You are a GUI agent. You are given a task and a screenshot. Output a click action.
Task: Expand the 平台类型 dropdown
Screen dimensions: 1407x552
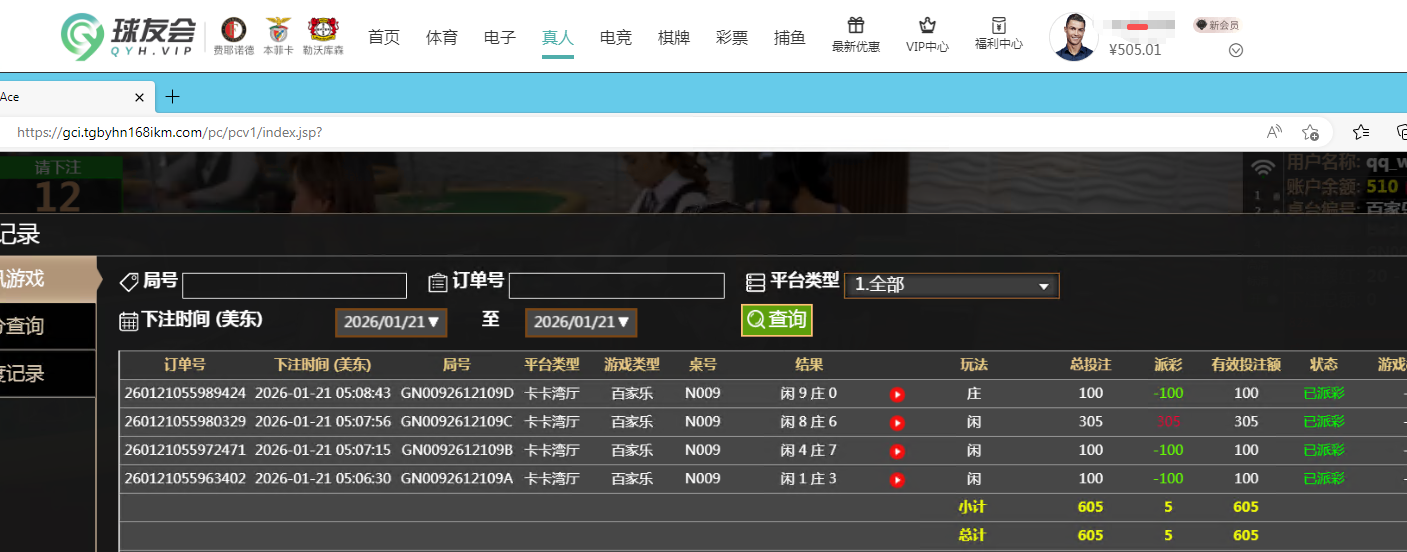pyautogui.click(x=951, y=285)
